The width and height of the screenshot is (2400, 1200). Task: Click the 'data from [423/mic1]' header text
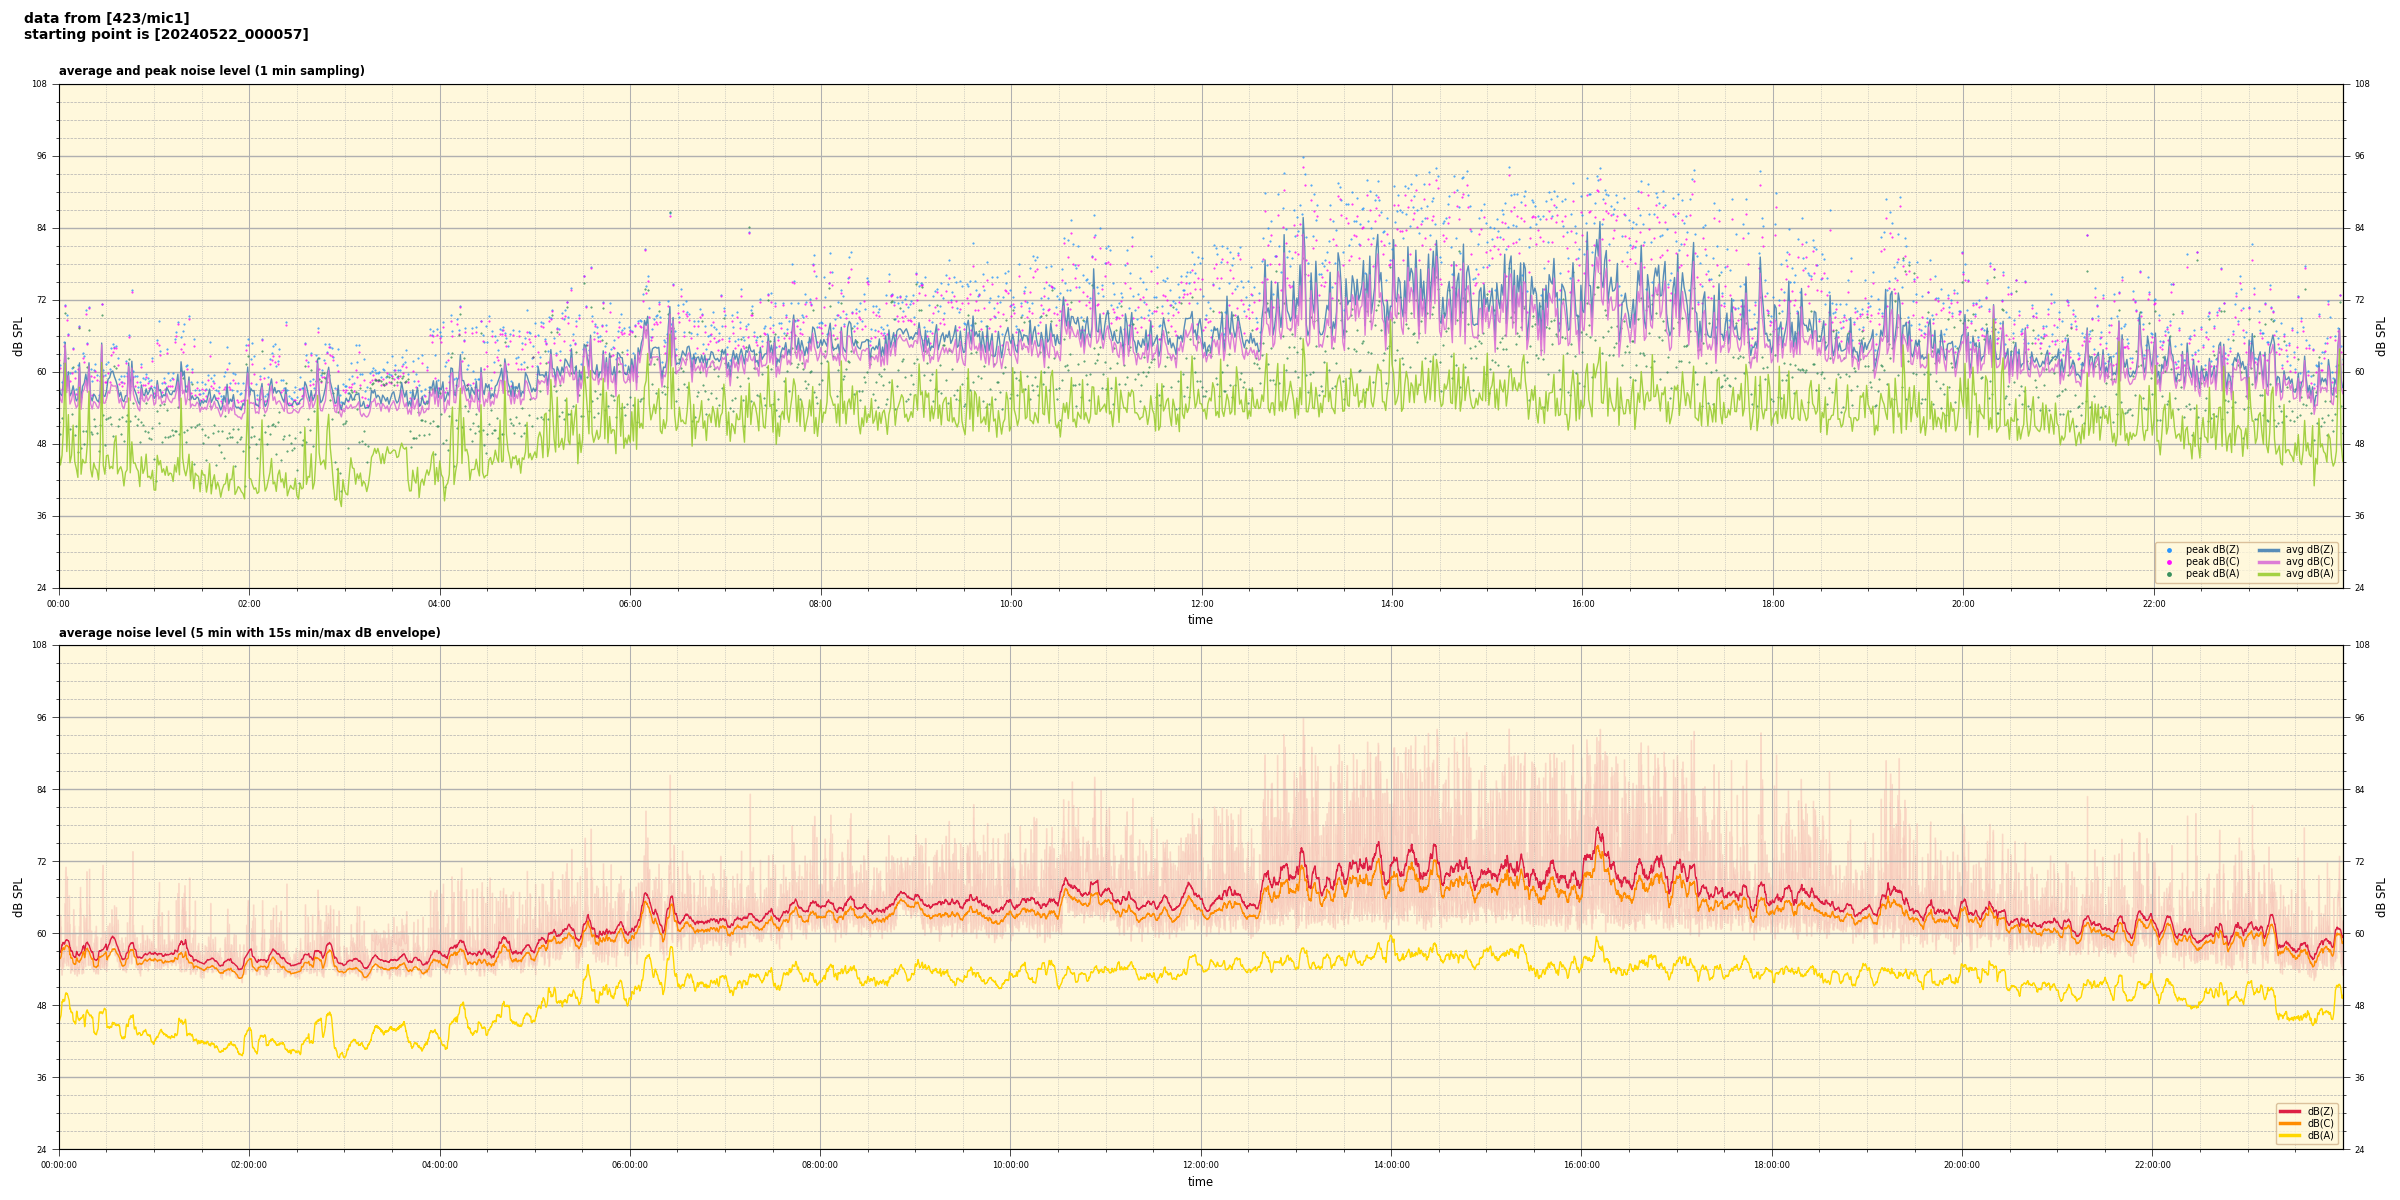pos(106,19)
